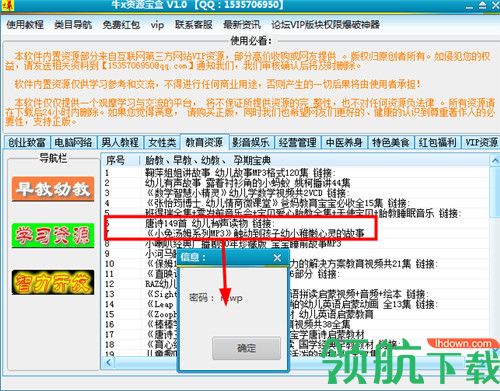Screen dimensions: 500x391
Task: Close the 信息 dialog with X
Action: pos(277,258)
